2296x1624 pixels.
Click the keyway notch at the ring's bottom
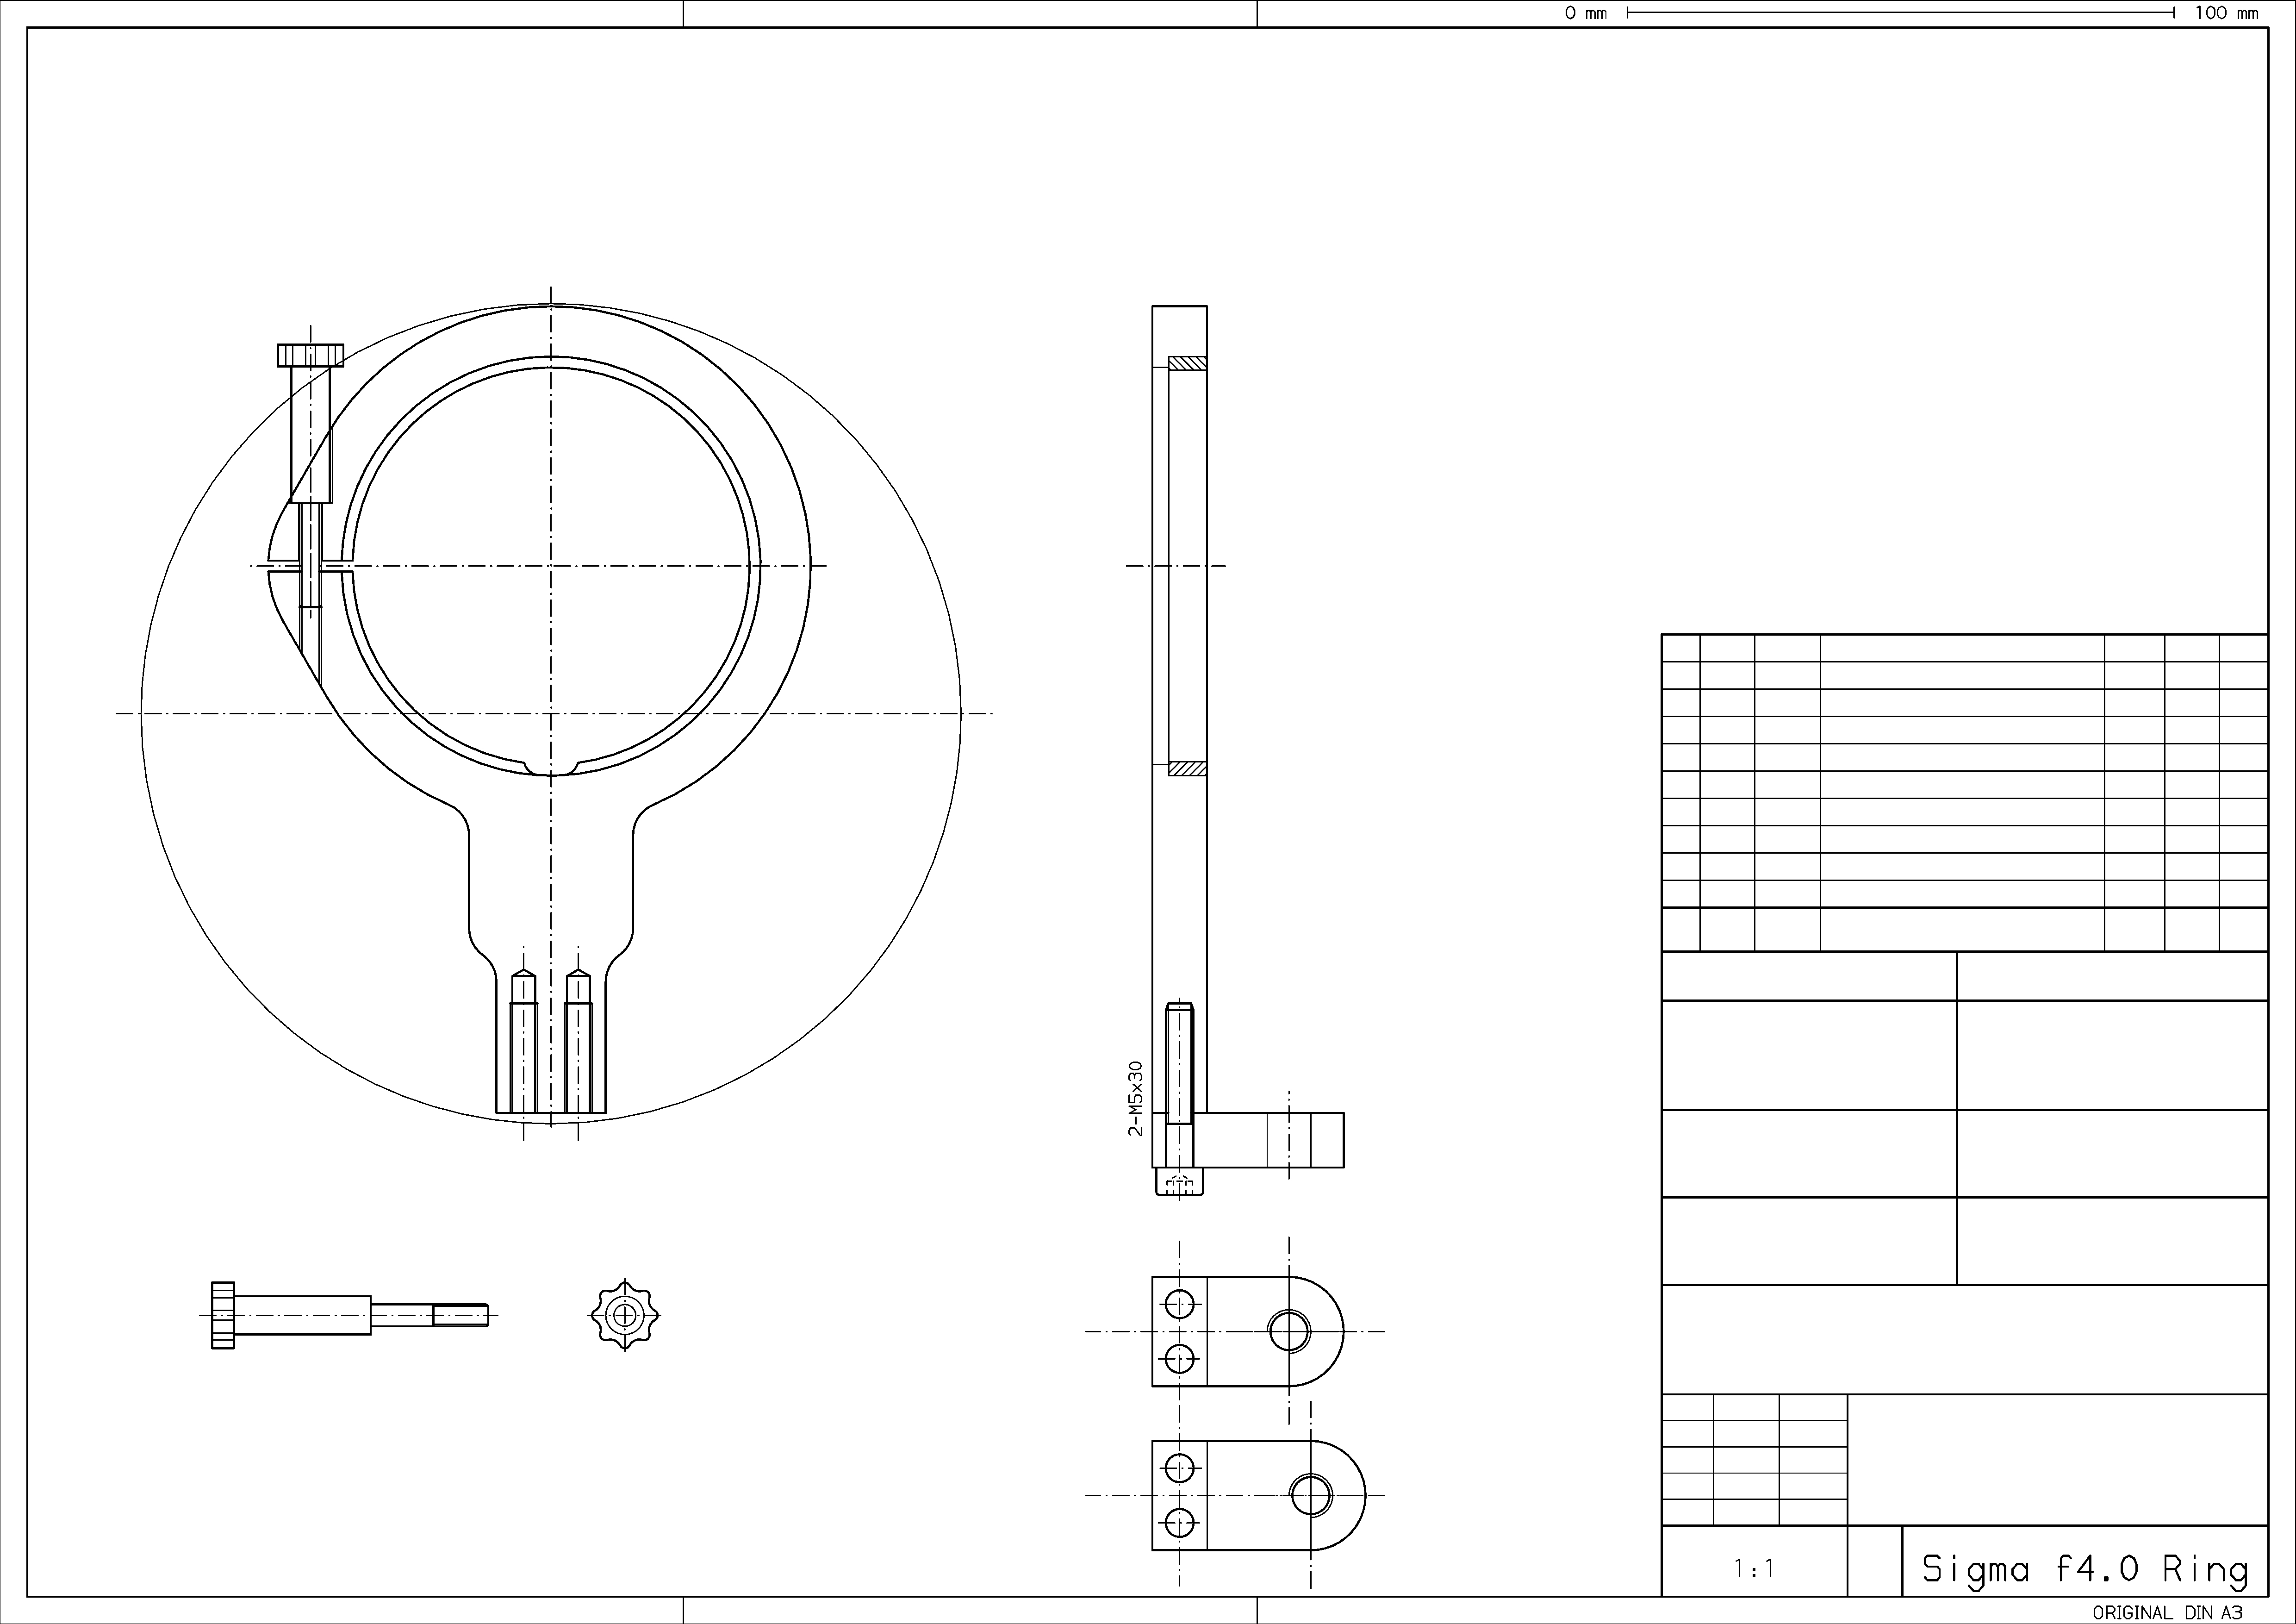[551, 767]
